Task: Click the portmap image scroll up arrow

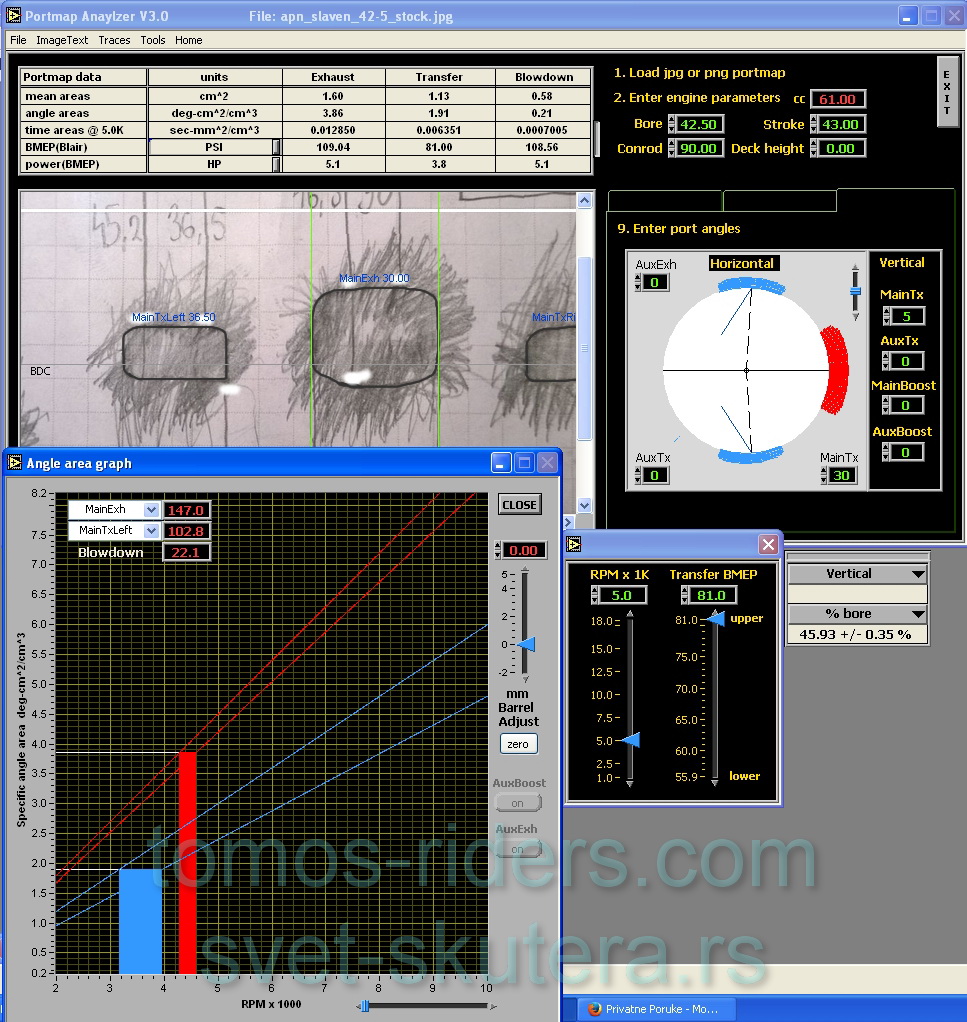Action: 585,201
